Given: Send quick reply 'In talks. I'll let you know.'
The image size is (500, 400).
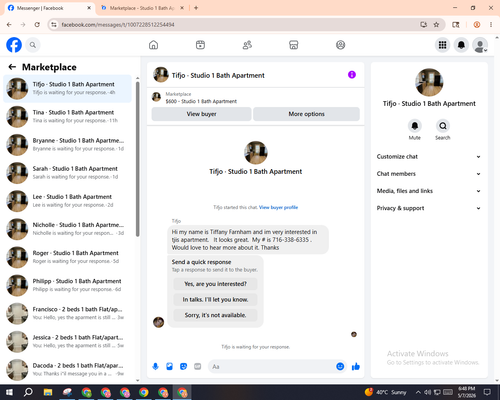Looking at the screenshot, I should coord(215,300).
